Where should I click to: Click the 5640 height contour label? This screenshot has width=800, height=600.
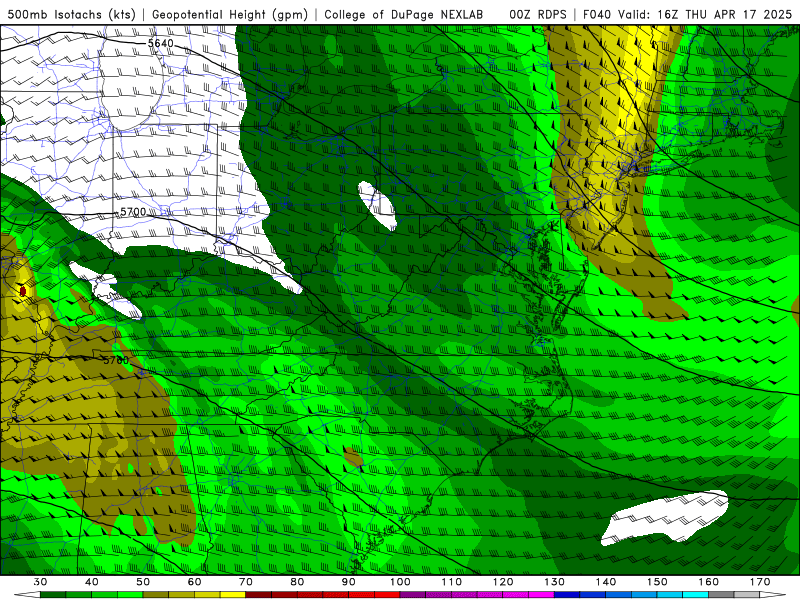[161, 43]
